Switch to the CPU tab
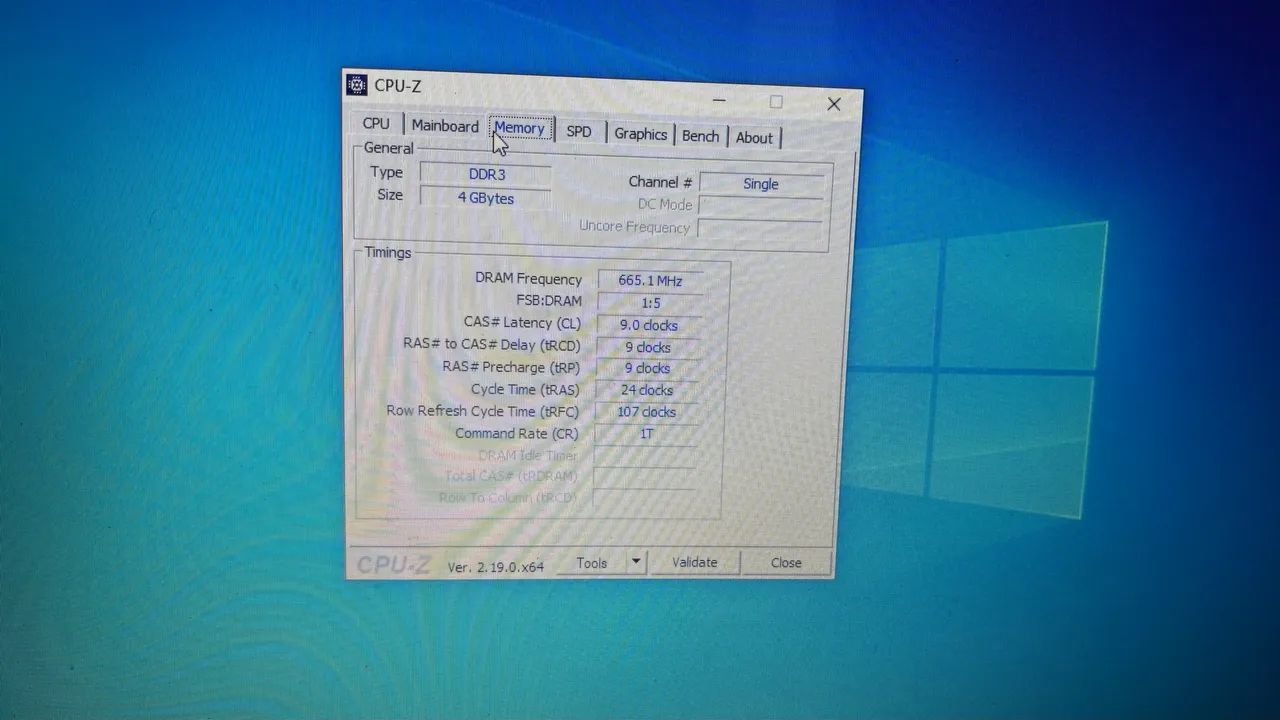Screen dimensions: 1280x720 [377, 124]
